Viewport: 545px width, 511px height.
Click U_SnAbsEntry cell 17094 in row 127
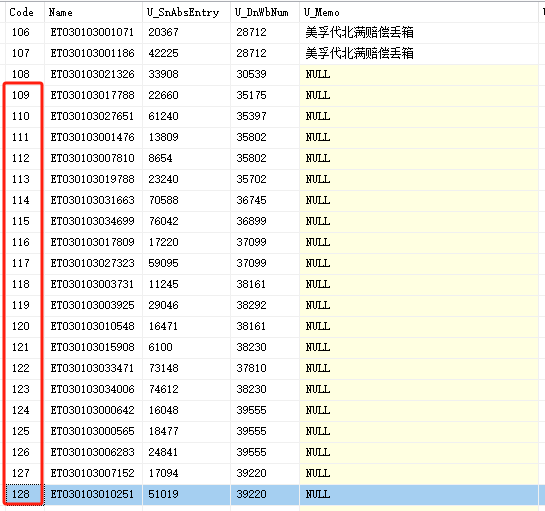(186, 473)
